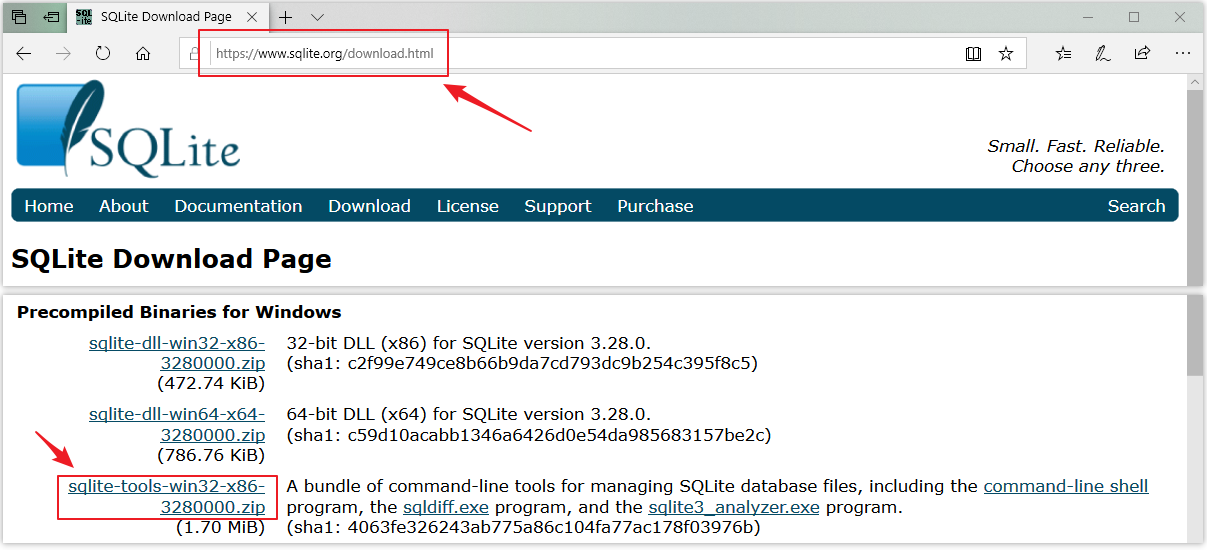The image size is (1207, 550).
Task: Download sqlite-tools-win32-x86-3280000.zip
Action: [x=167, y=496]
